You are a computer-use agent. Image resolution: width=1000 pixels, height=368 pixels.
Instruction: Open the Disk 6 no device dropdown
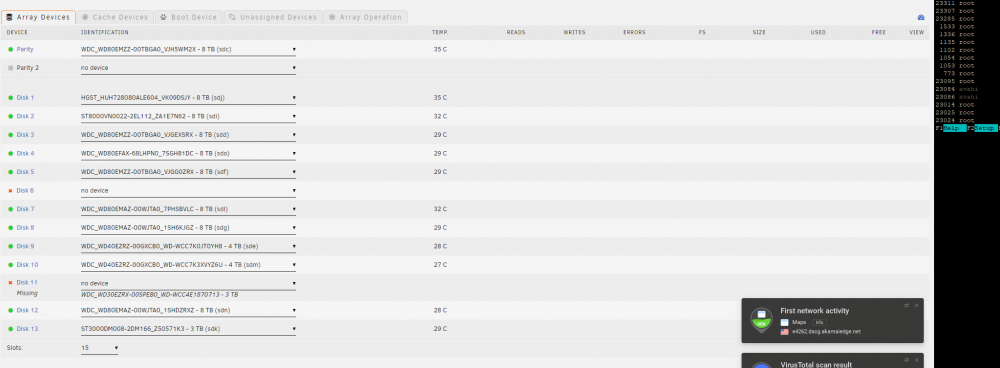click(x=188, y=191)
